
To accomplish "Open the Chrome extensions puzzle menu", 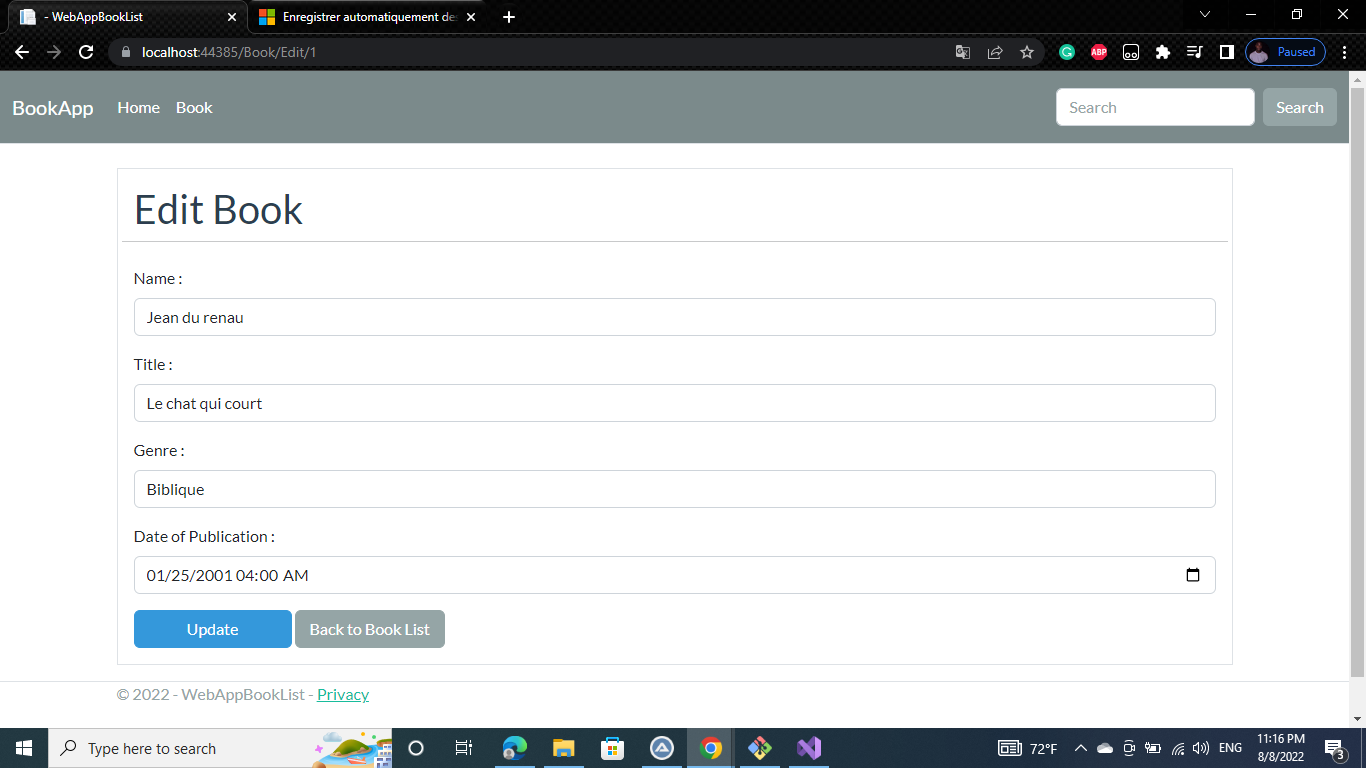I will (x=1163, y=52).
